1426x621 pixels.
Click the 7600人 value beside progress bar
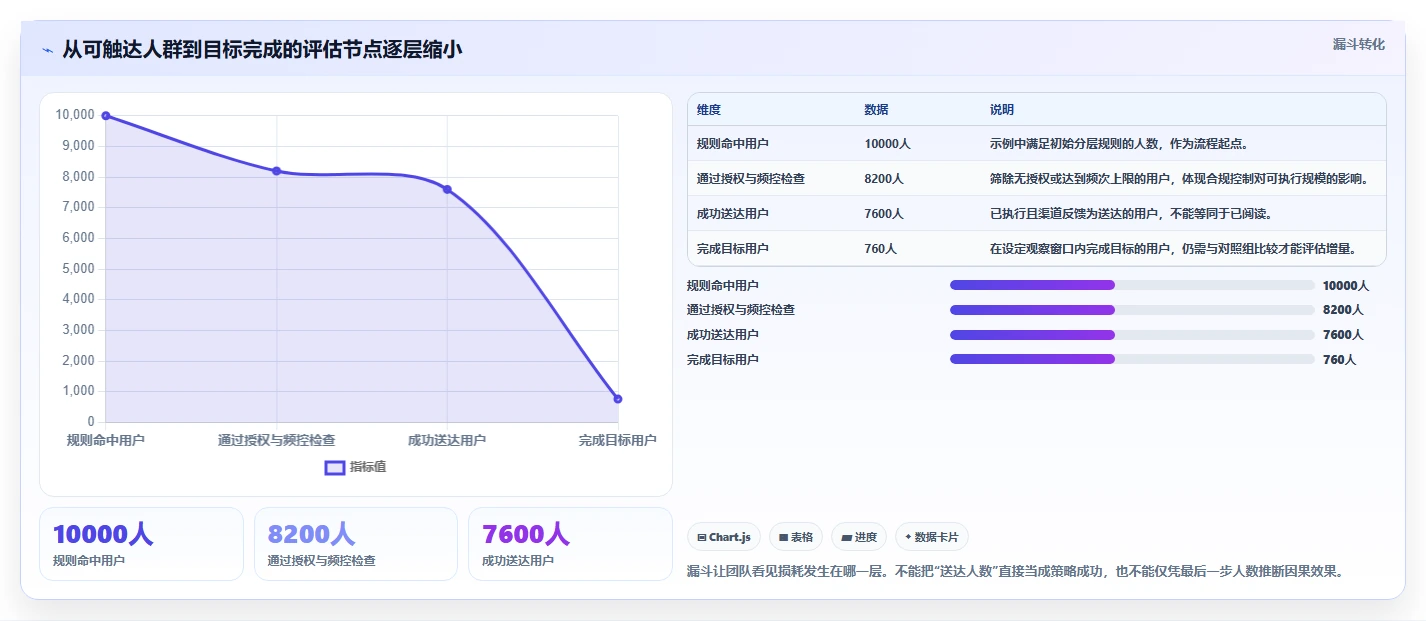(x=1343, y=335)
